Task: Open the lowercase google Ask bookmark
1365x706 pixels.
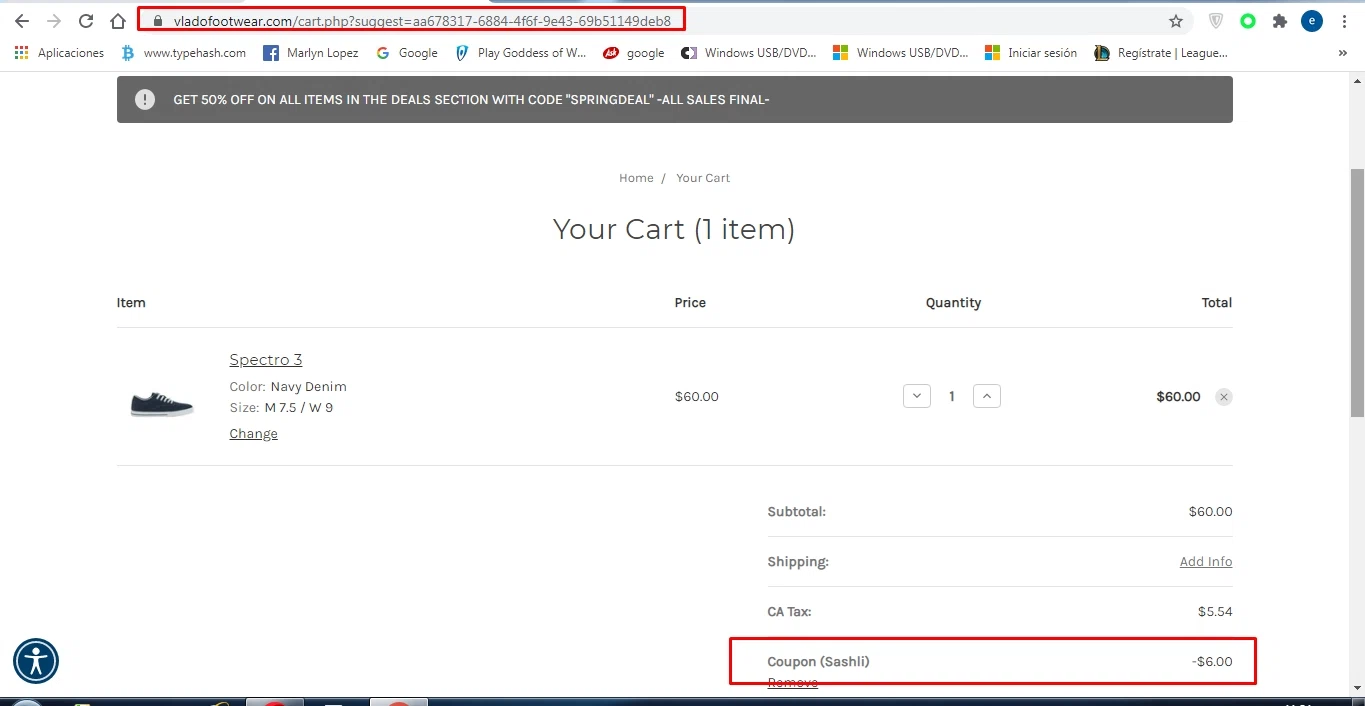Action: [634, 53]
